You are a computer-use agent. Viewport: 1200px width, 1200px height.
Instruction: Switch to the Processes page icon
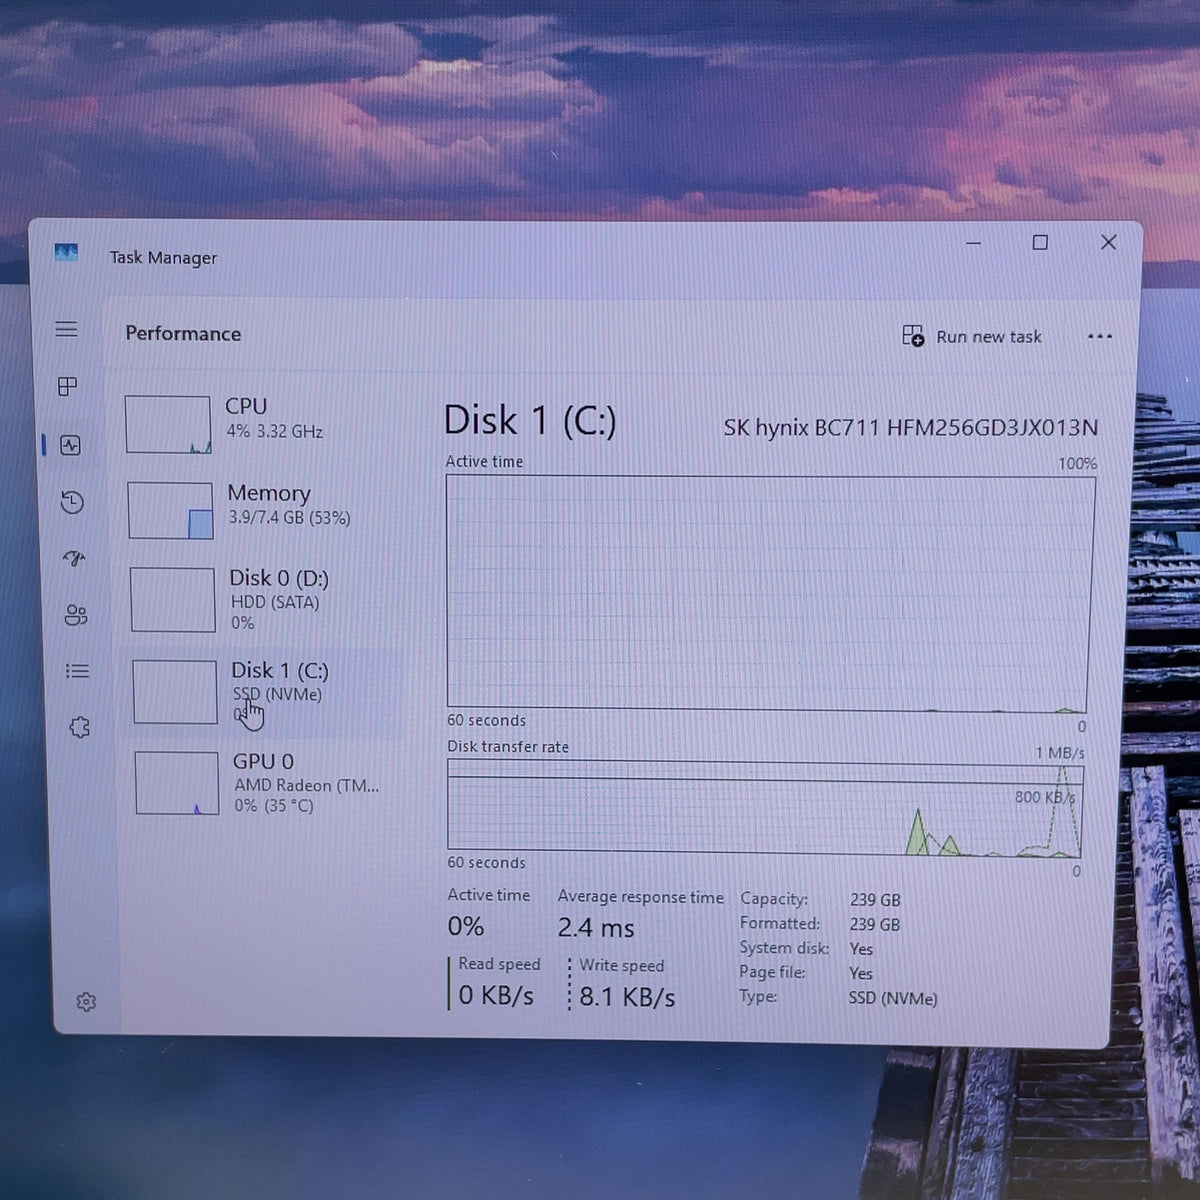coord(68,386)
